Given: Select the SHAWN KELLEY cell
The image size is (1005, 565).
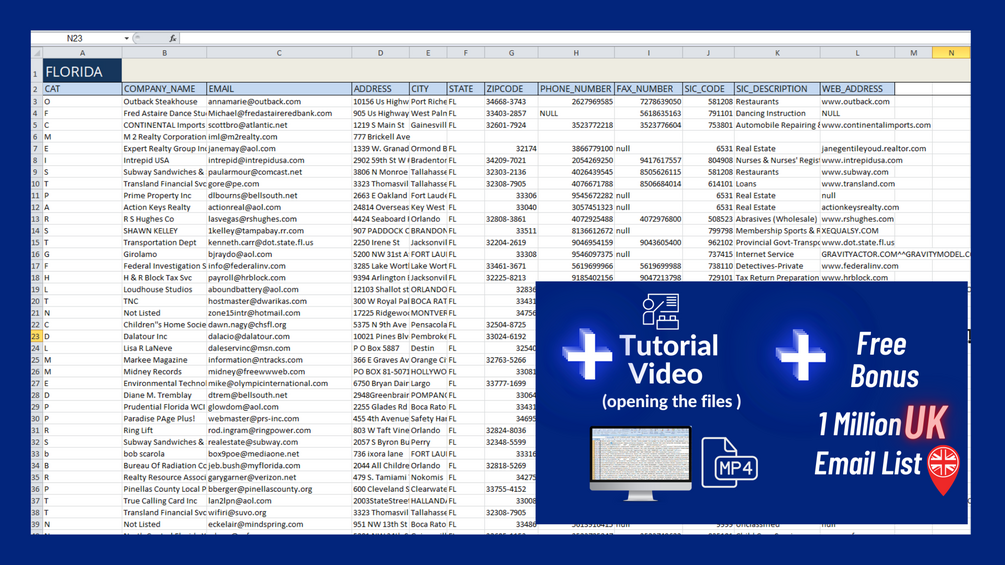Looking at the screenshot, I should tap(164, 231).
